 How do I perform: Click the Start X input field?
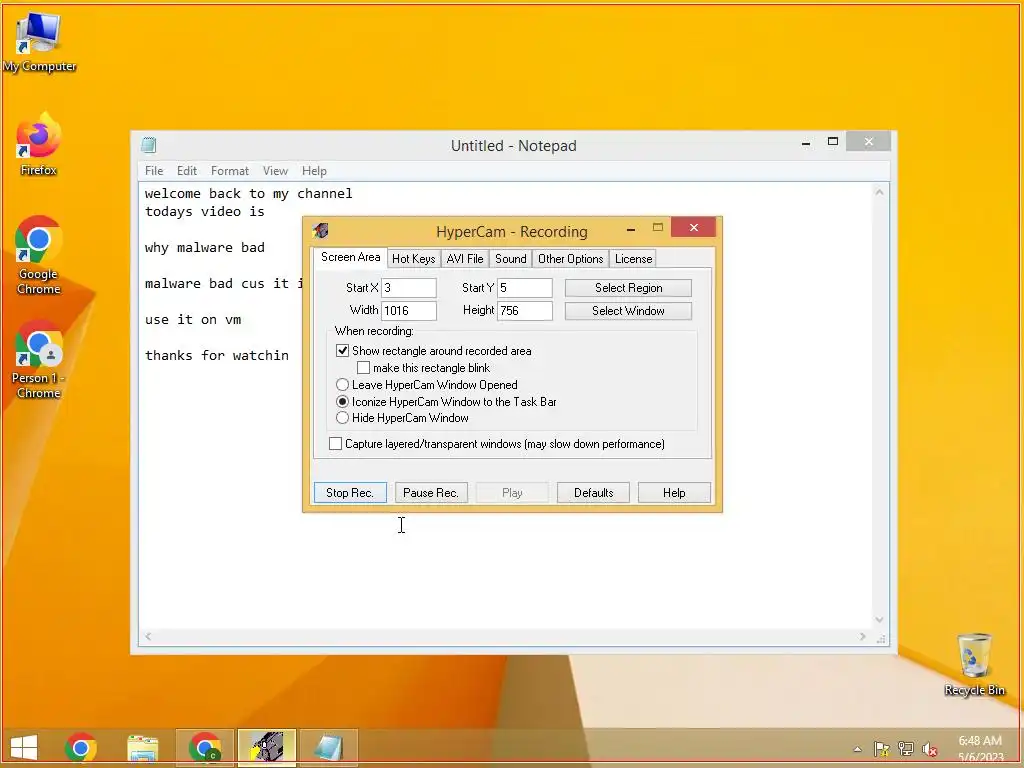[x=409, y=288]
